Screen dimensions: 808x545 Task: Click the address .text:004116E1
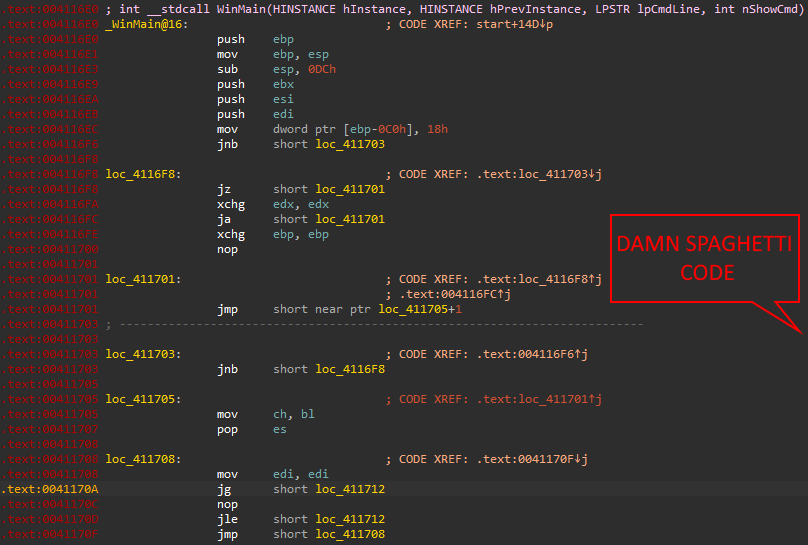click(x=49, y=54)
